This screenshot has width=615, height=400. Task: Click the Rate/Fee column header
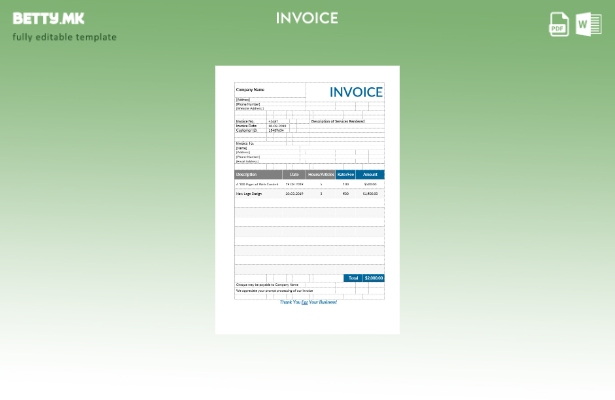[x=346, y=174]
